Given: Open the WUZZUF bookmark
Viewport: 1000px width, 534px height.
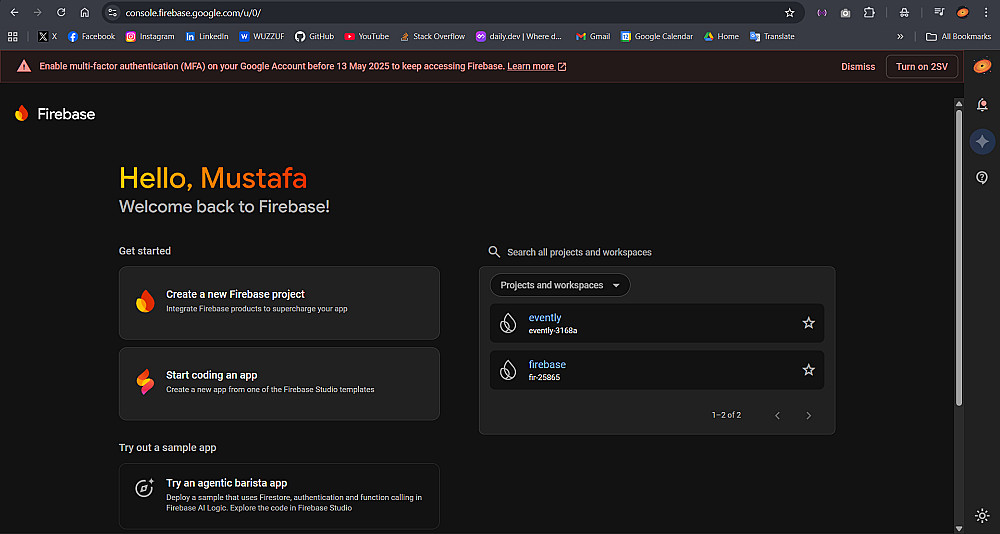Looking at the screenshot, I should [x=261, y=36].
